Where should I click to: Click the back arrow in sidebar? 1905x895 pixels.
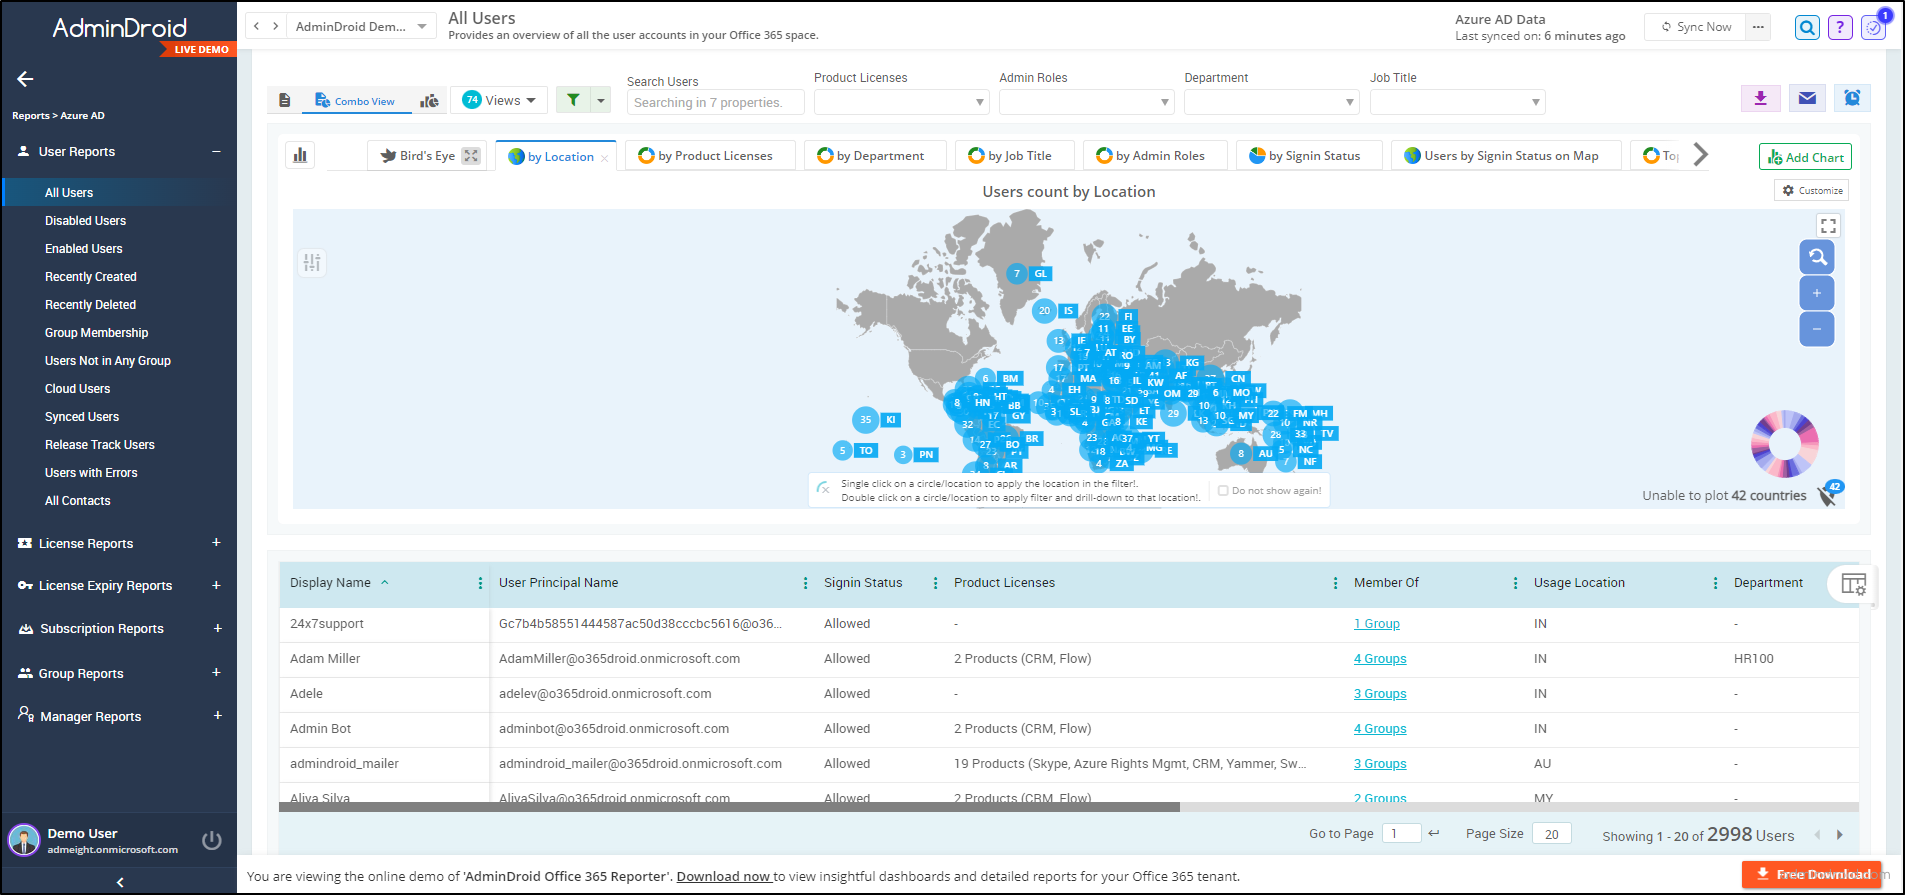pos(26,79)
